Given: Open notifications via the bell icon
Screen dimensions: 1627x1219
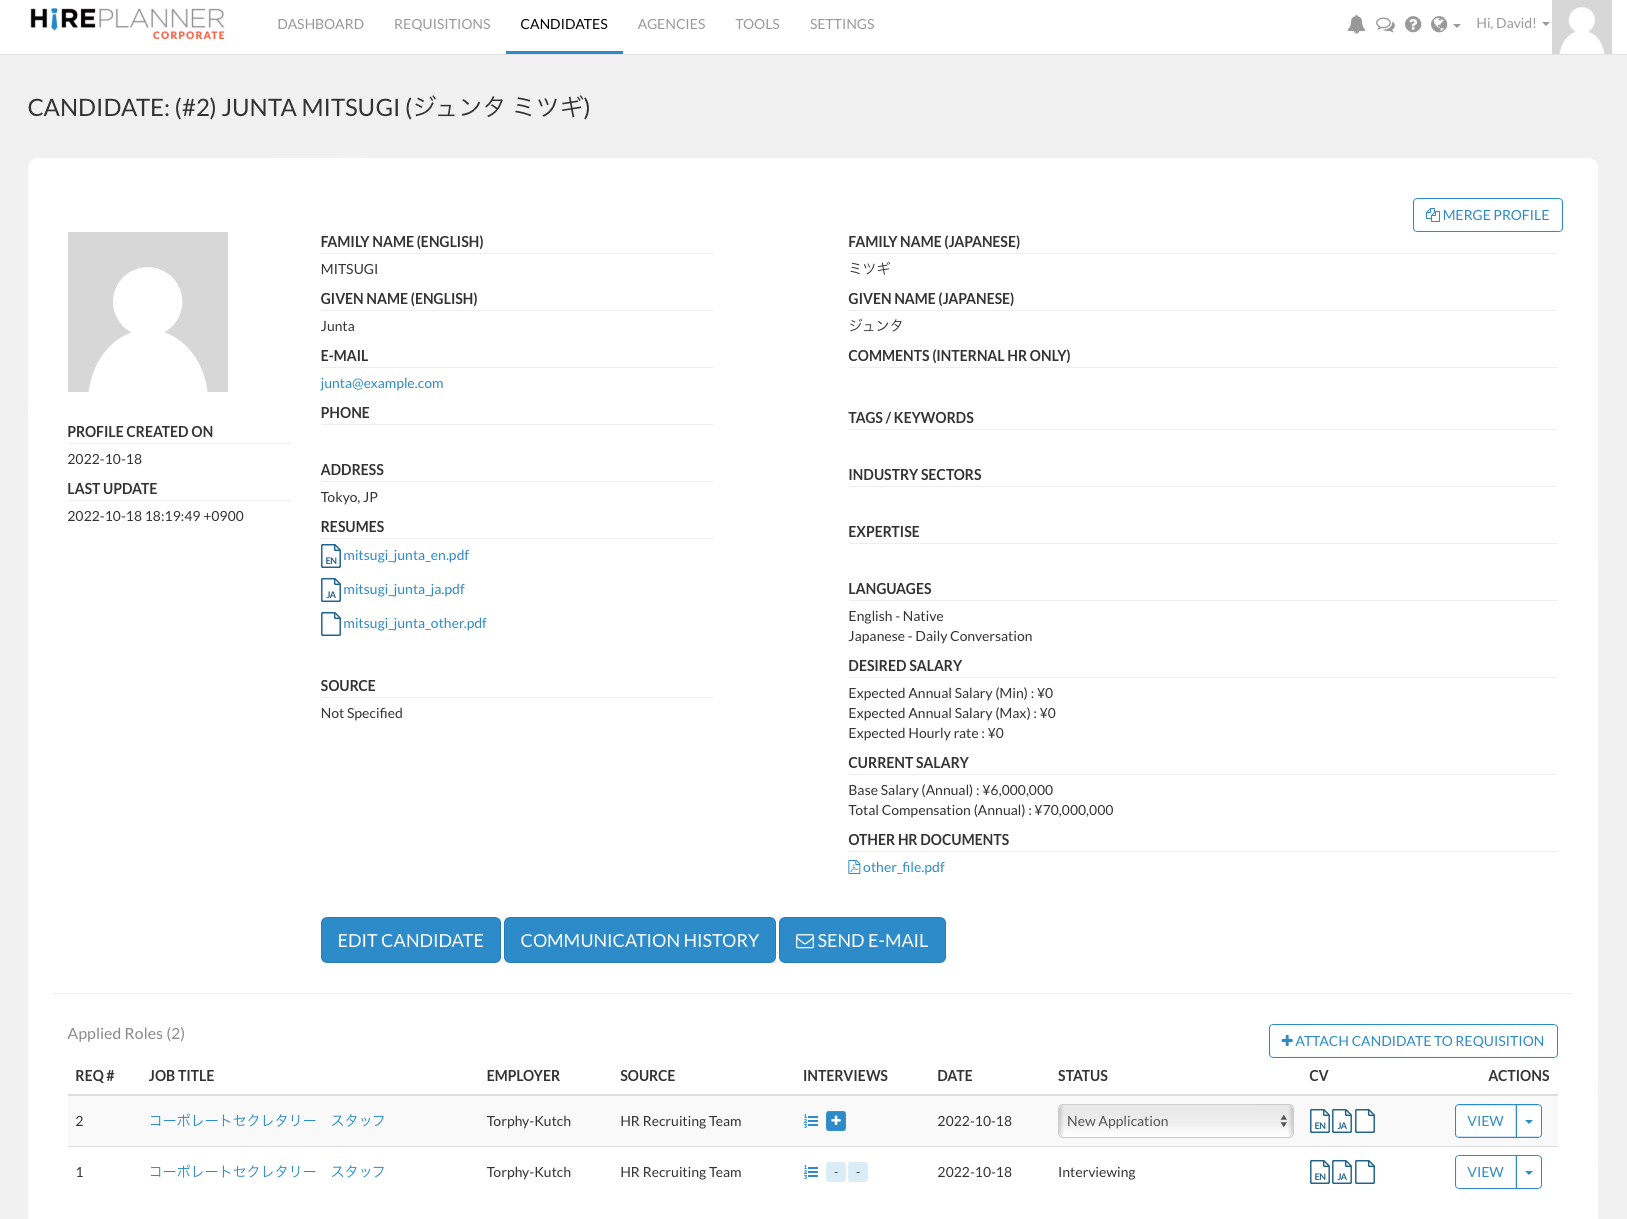Looking at the screenshot, I should coord(1356,24).
